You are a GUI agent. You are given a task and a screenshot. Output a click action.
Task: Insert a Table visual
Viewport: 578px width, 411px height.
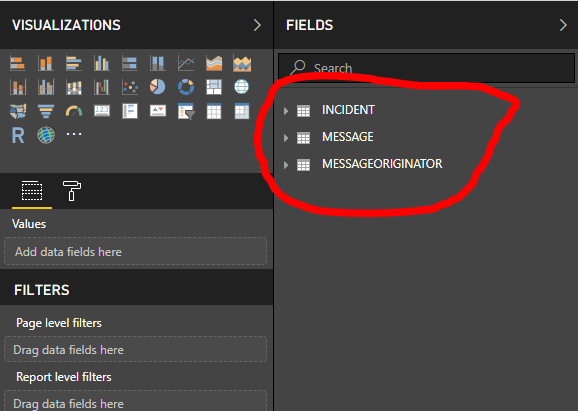pos(214,111)
